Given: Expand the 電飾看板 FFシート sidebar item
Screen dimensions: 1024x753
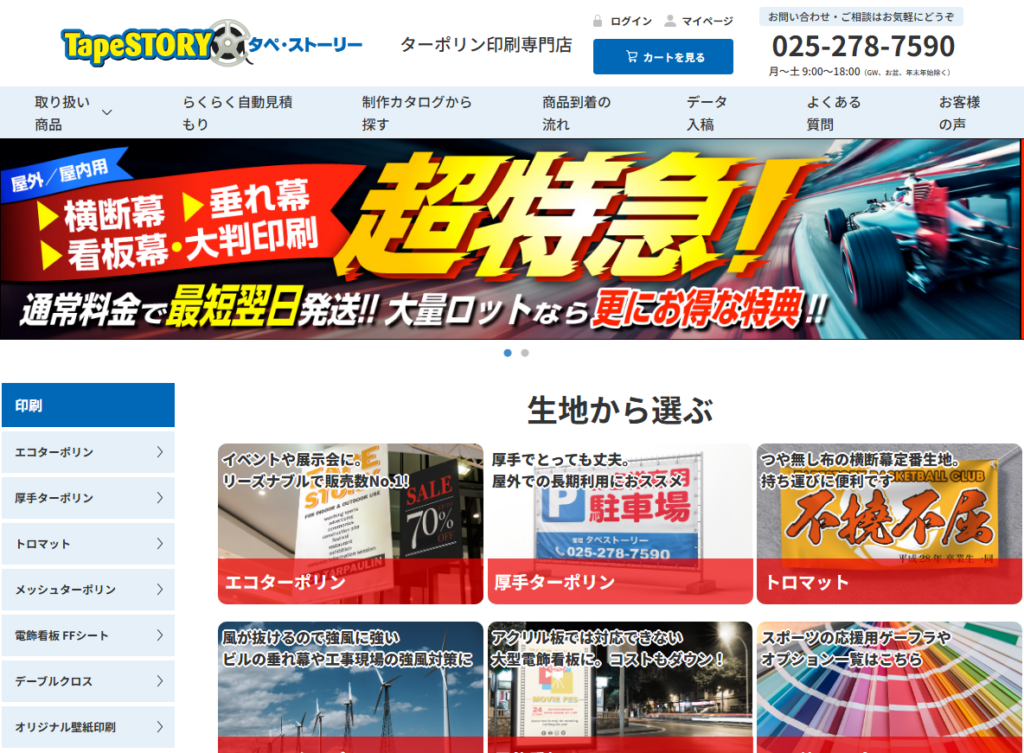Looking at the screenshot, I should click(88, 636).
